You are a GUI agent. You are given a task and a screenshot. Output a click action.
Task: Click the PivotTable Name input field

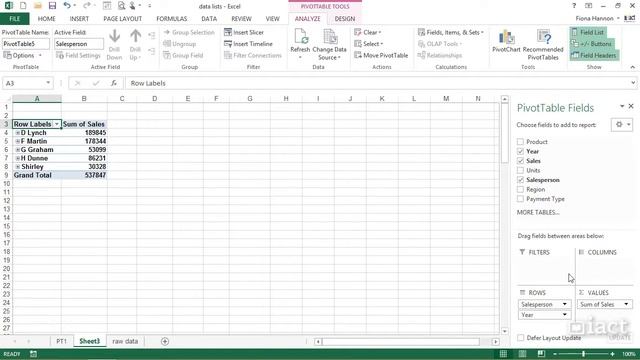click(x=26, y=44)
